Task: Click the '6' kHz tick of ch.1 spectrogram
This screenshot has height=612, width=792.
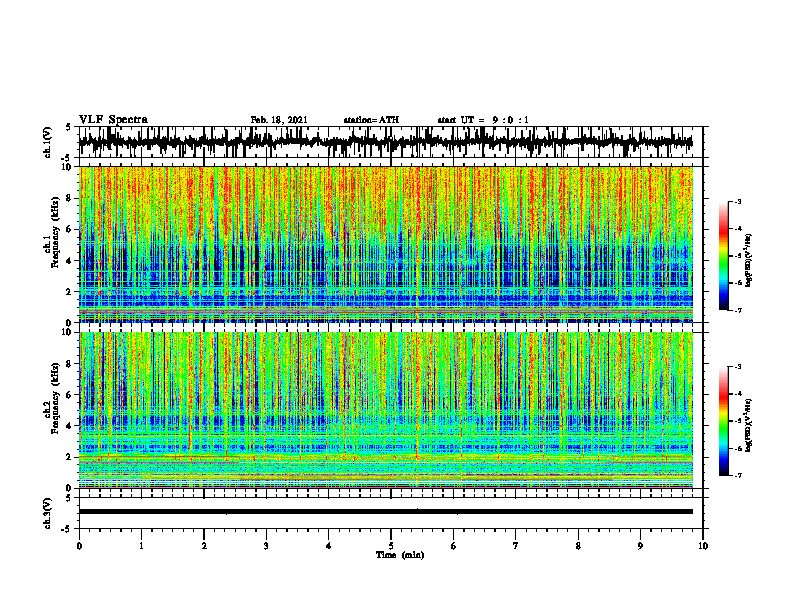Action: (71, 229)
